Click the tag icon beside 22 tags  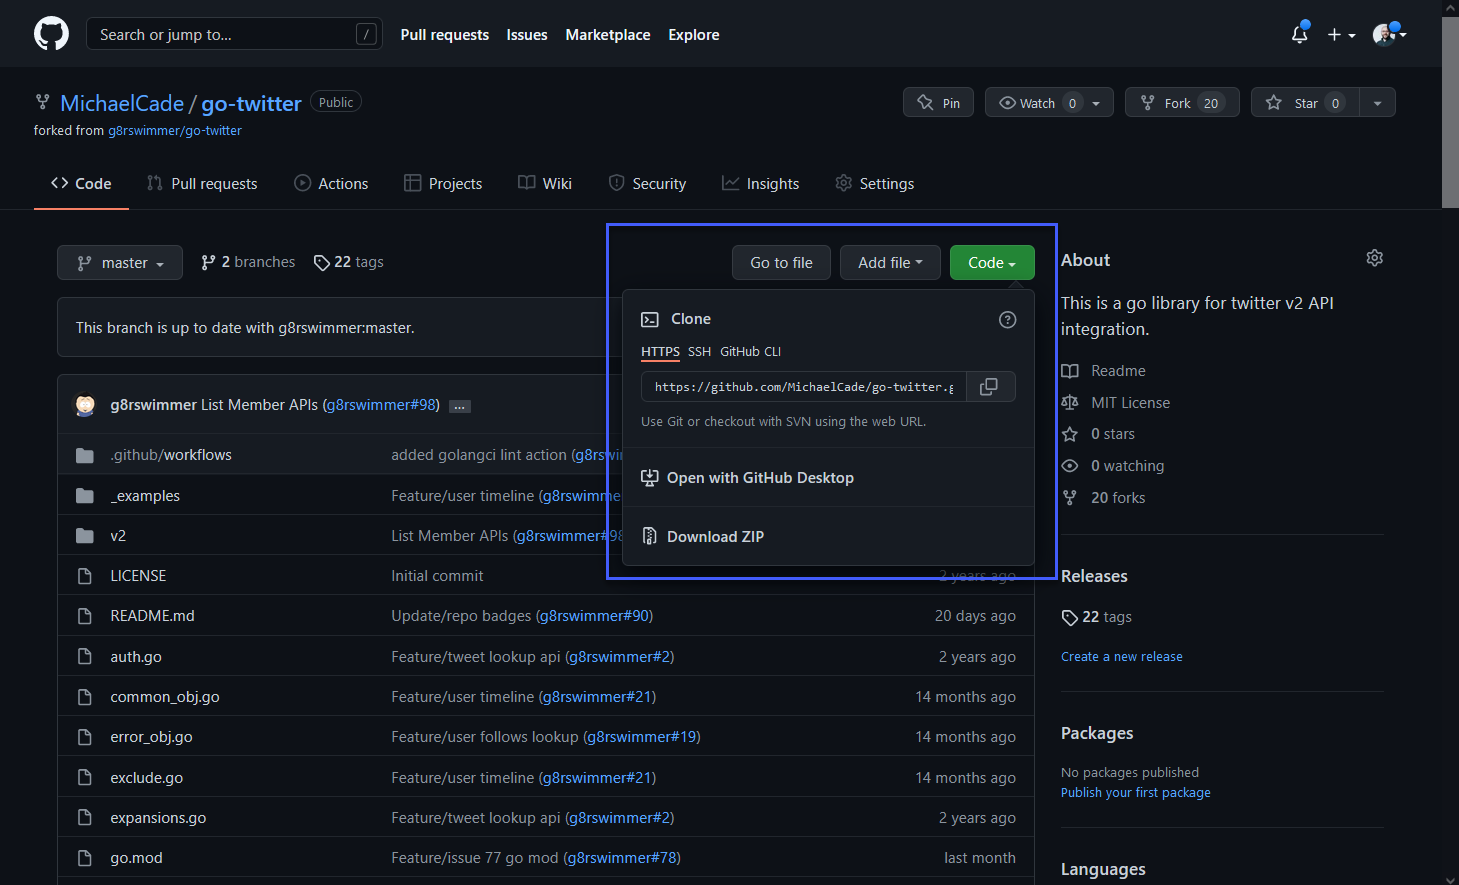click(x=321, y=261)
